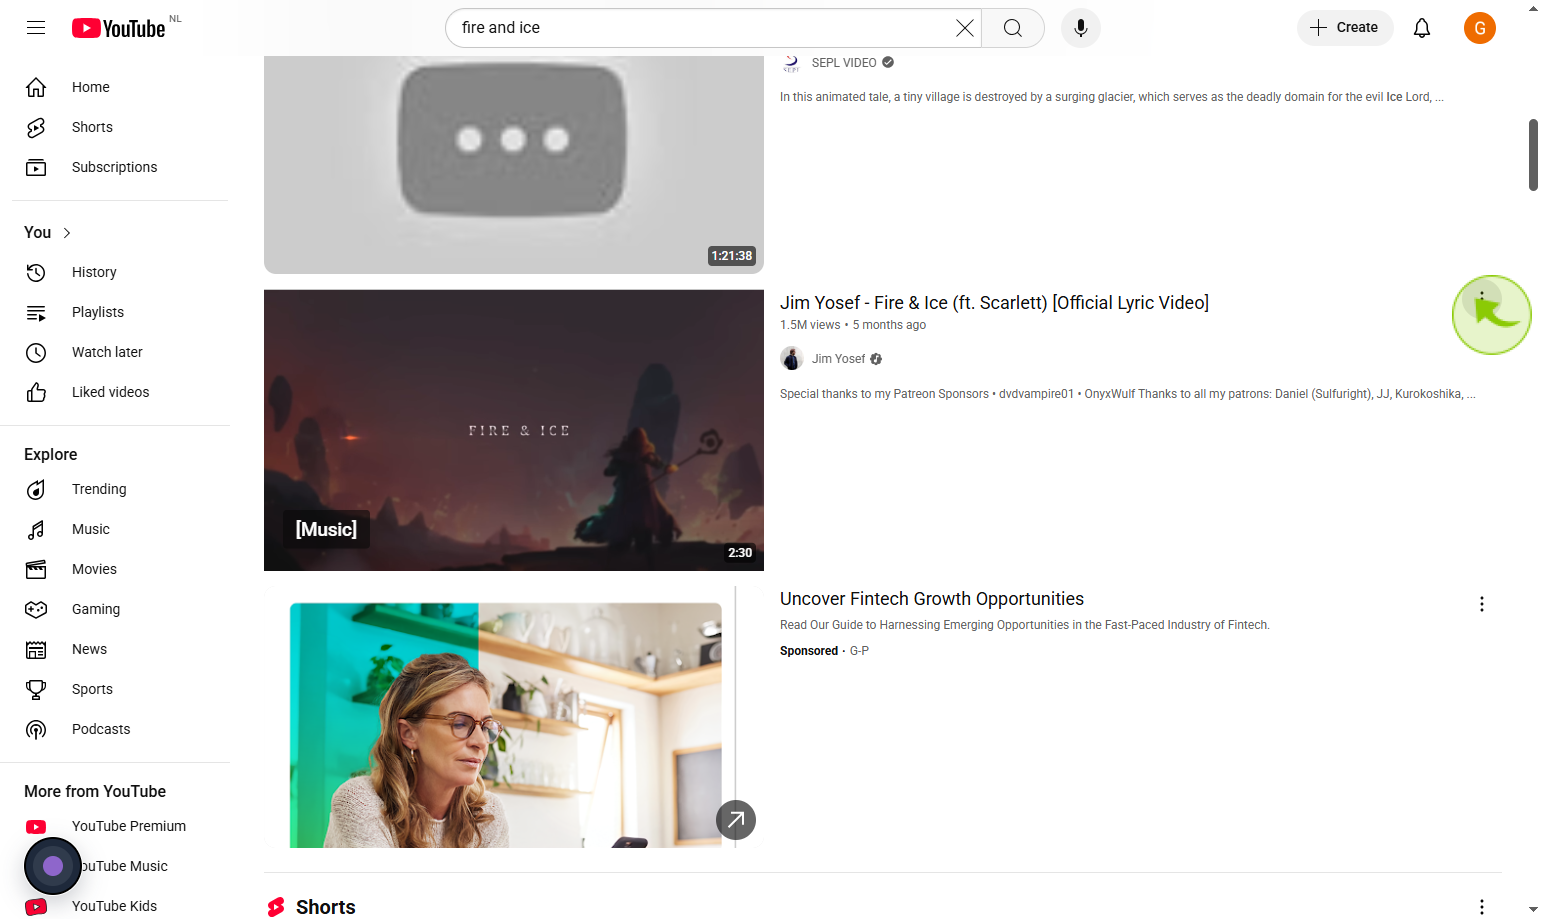Viewport: 1541px width, 919px height.
Task: Open notifications bell
Action: (1422, 28)
